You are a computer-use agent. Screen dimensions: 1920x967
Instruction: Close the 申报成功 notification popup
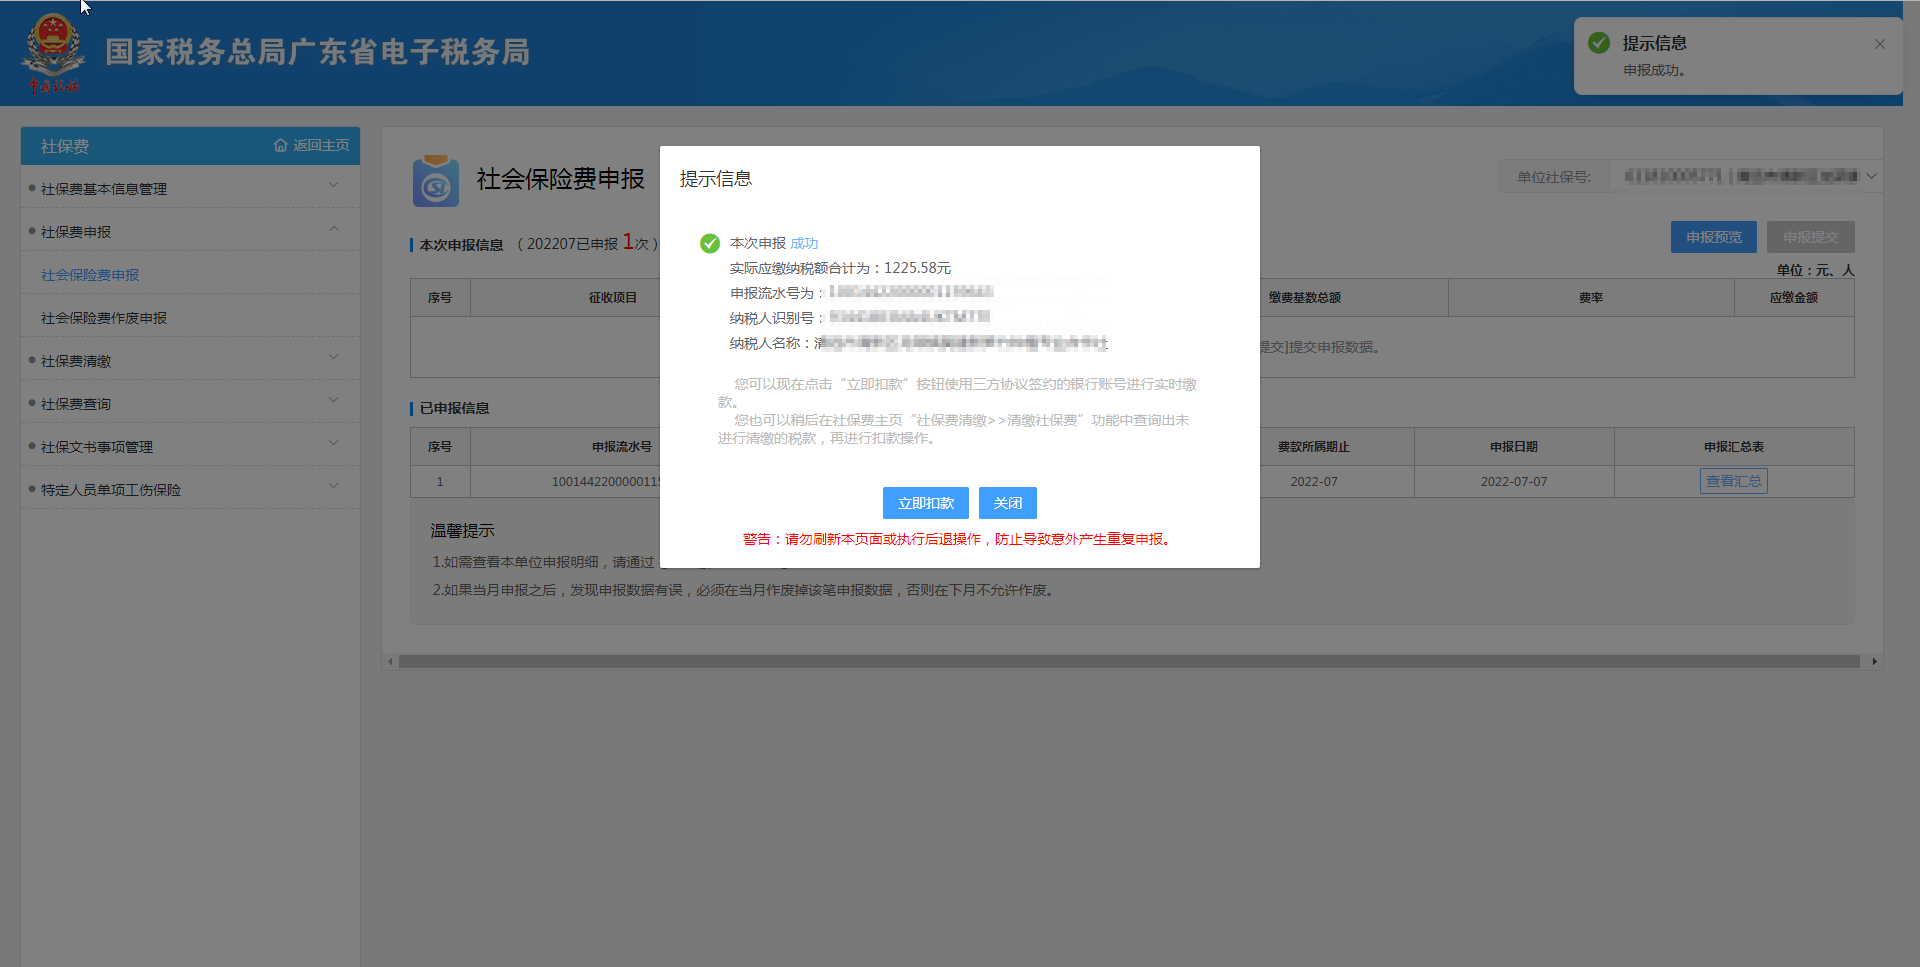point(1879,44)
